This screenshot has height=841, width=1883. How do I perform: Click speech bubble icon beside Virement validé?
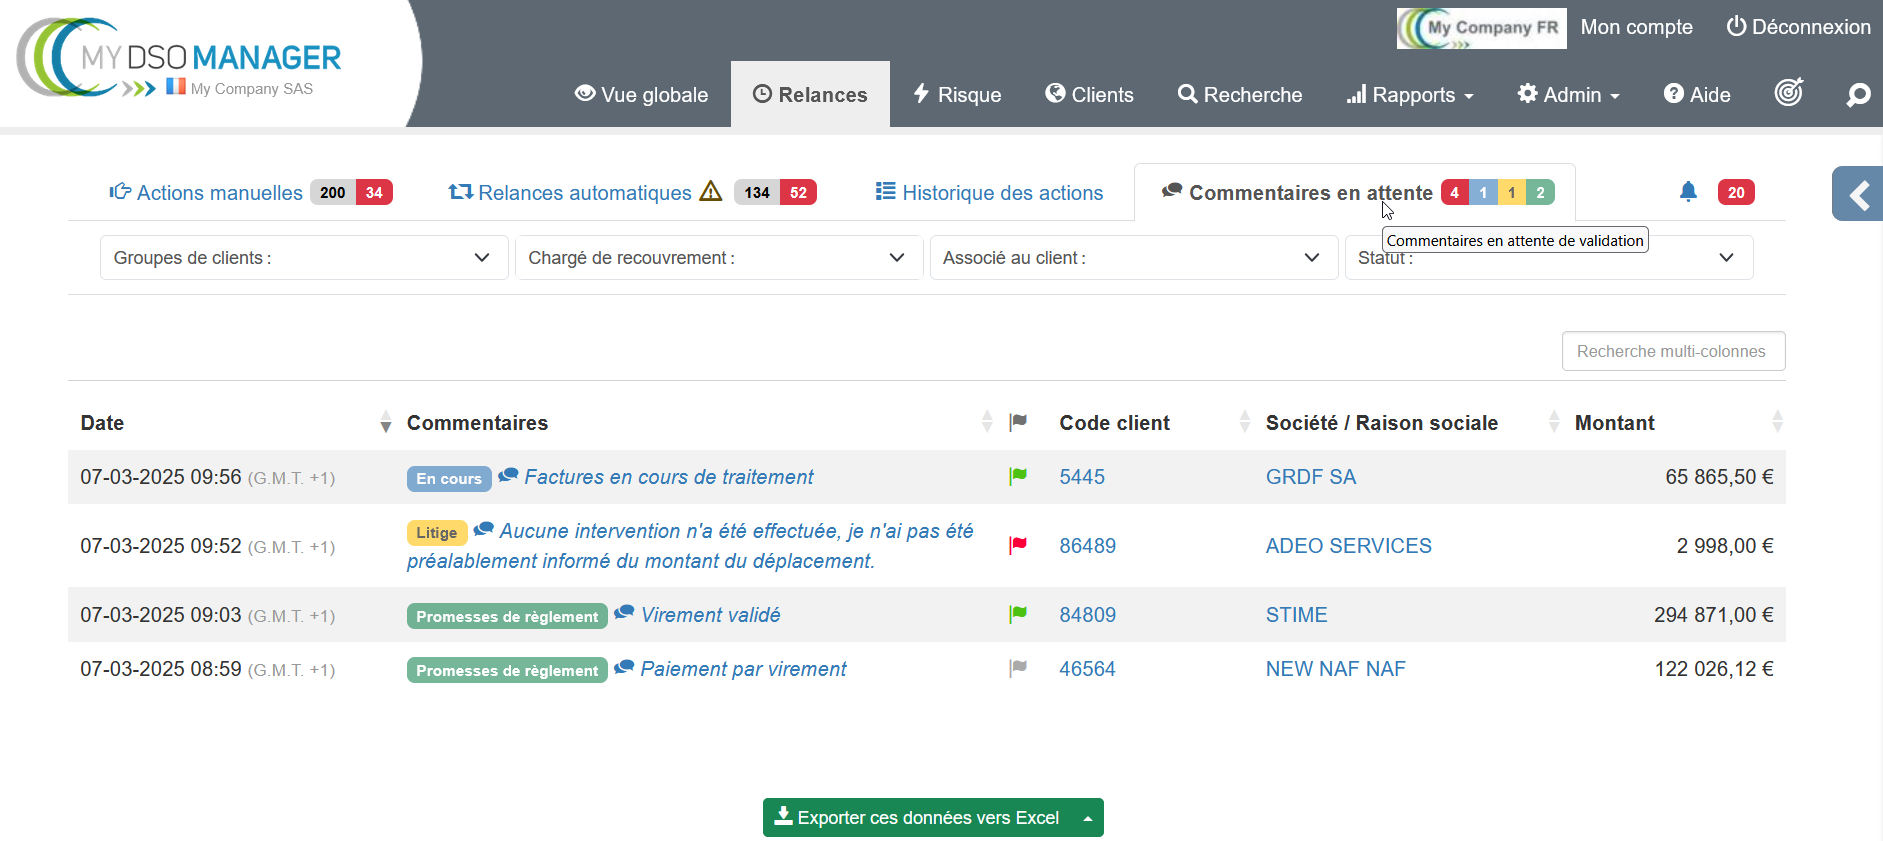click(x=624, y=613)
